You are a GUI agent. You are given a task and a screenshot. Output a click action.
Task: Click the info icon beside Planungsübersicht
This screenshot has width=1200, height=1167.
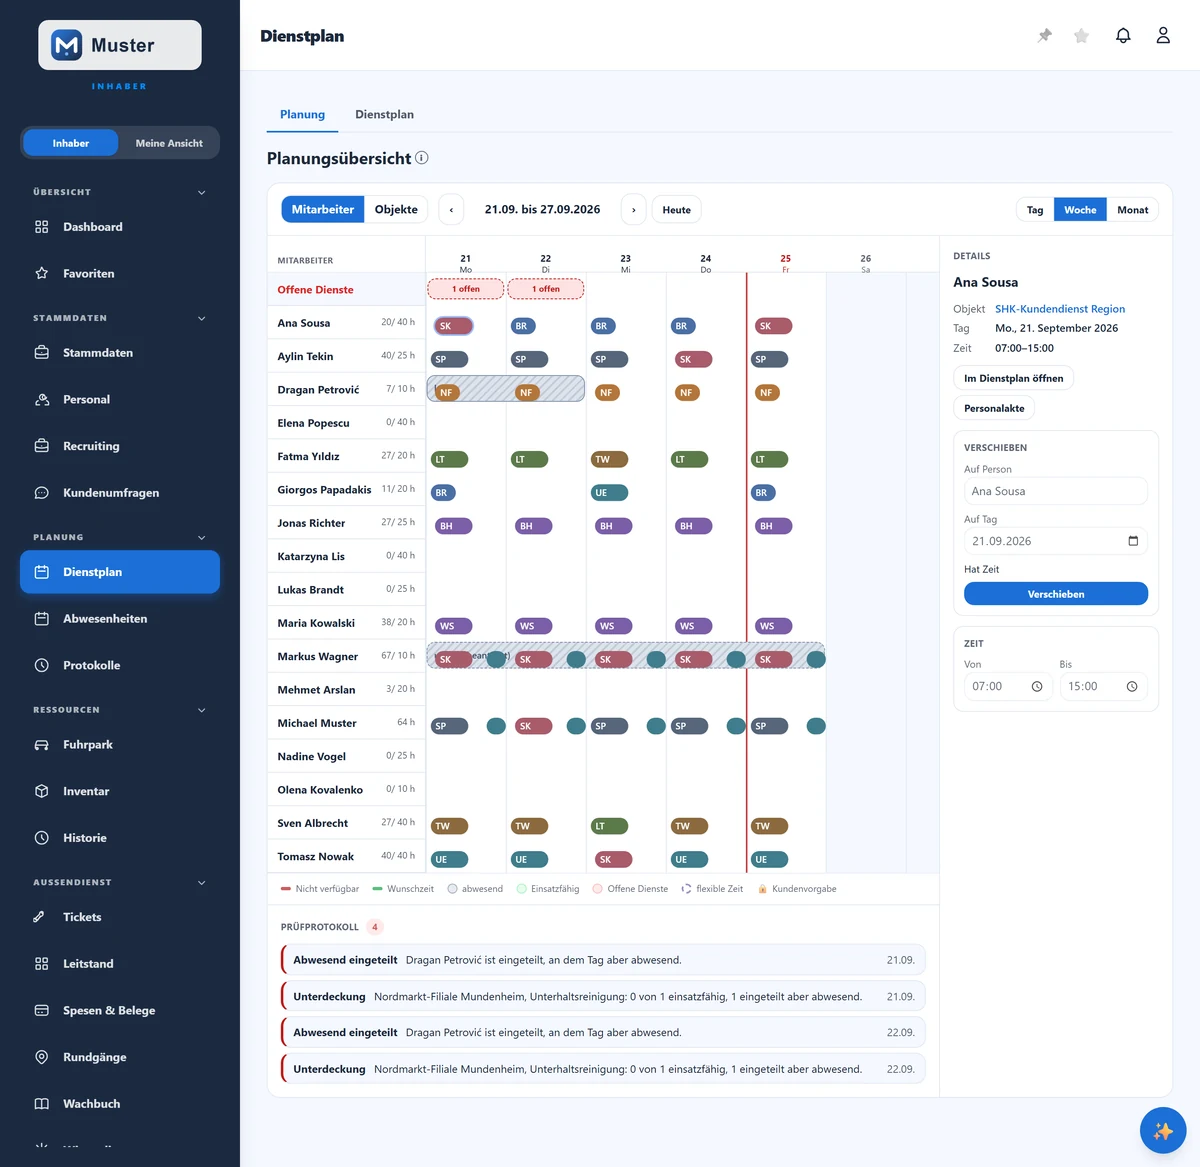pyautogui.click(x=422, y=158)
